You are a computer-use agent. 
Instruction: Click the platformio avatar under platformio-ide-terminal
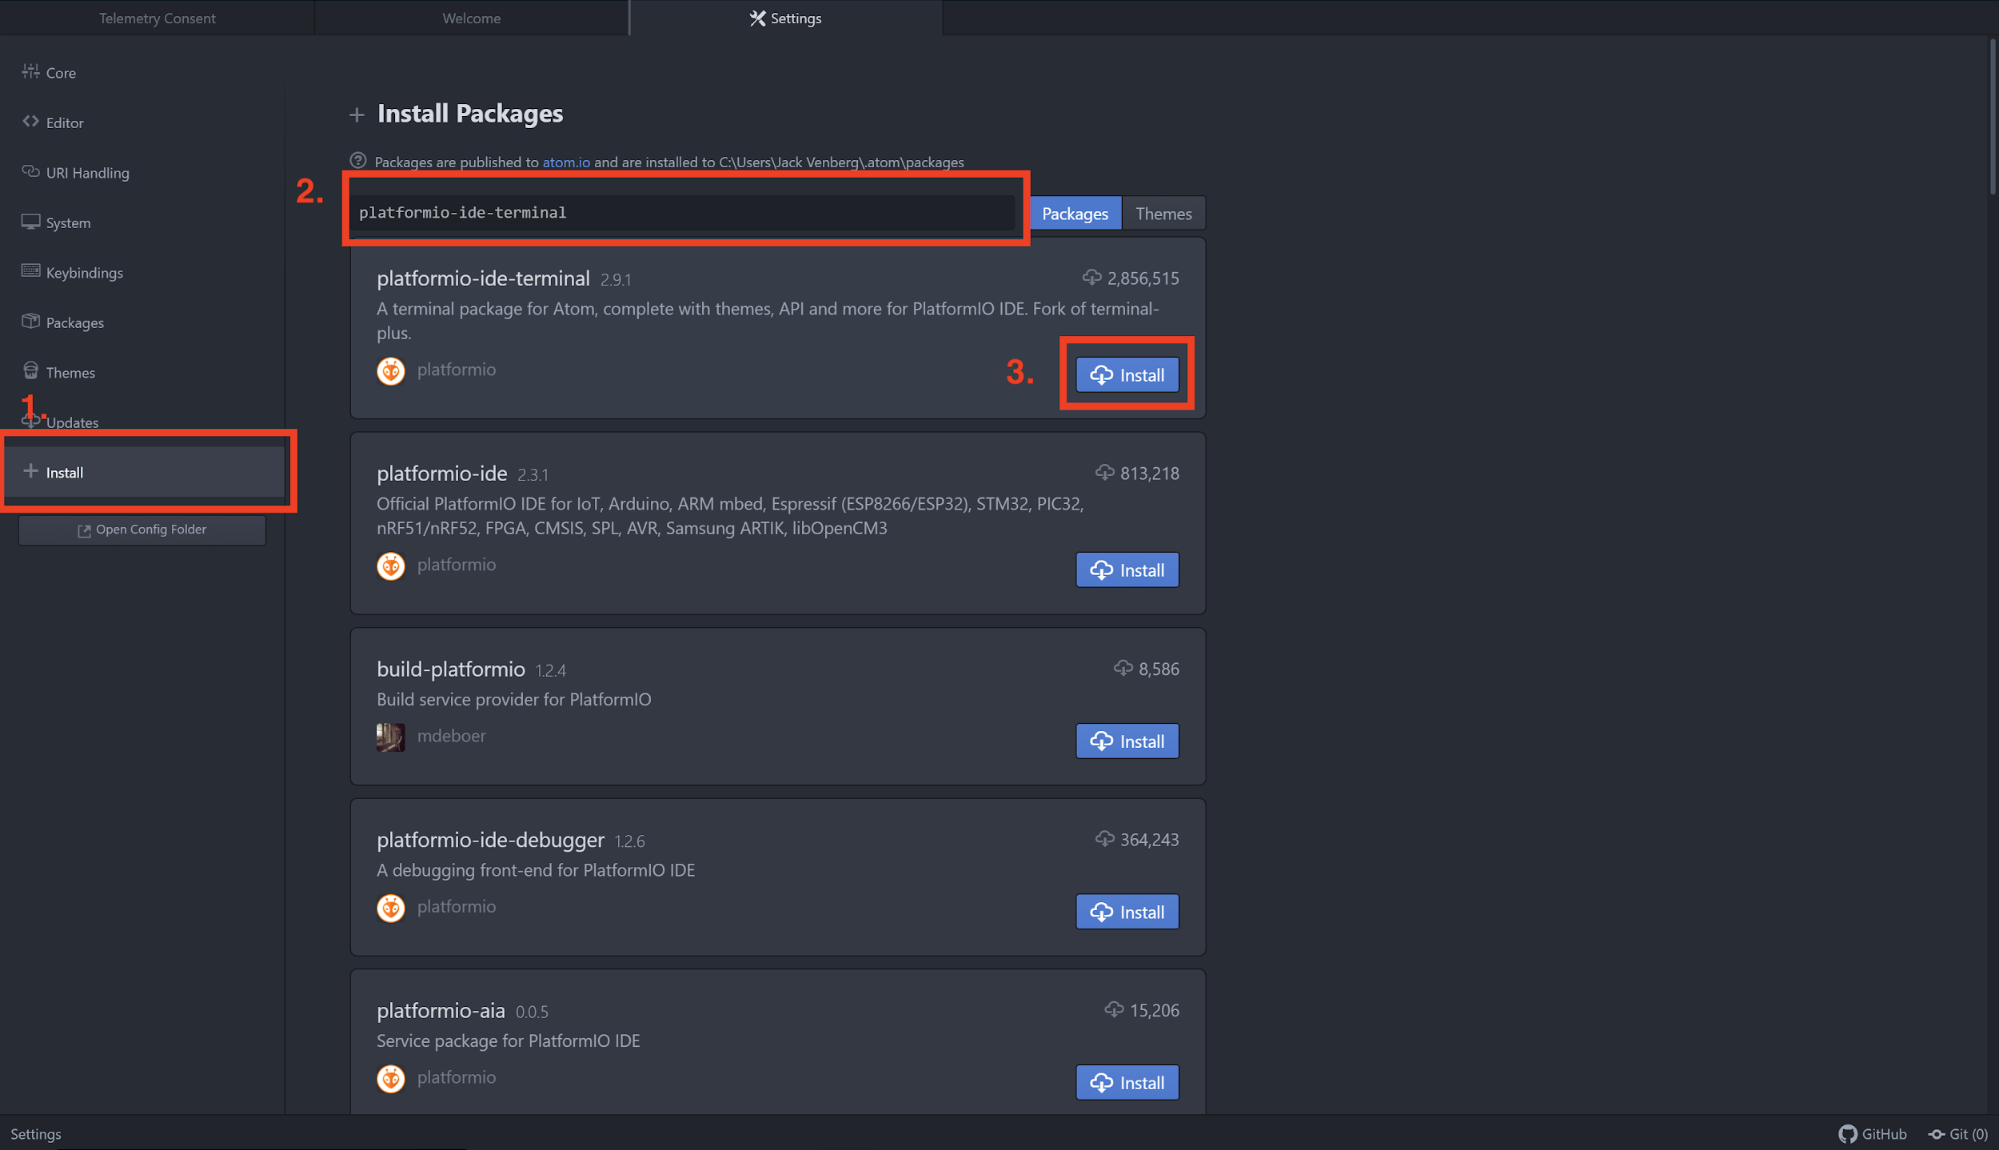coord(391,371)
